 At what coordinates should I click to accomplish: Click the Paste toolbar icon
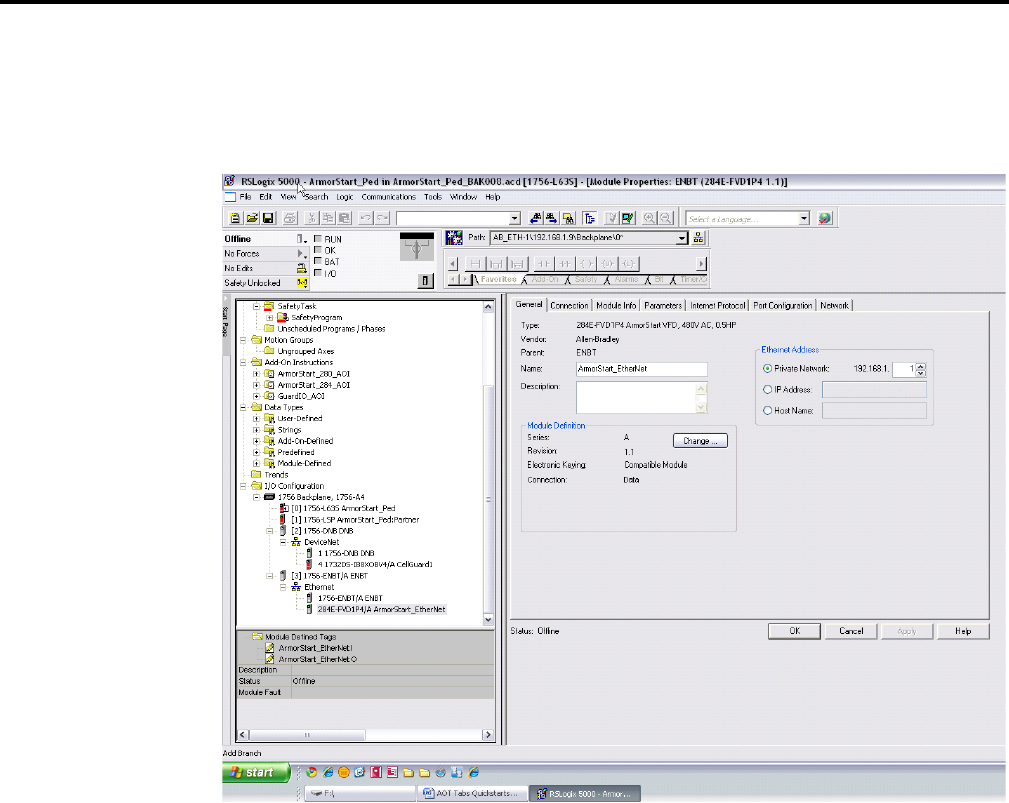pyautogui.click(x=345, y=219)
